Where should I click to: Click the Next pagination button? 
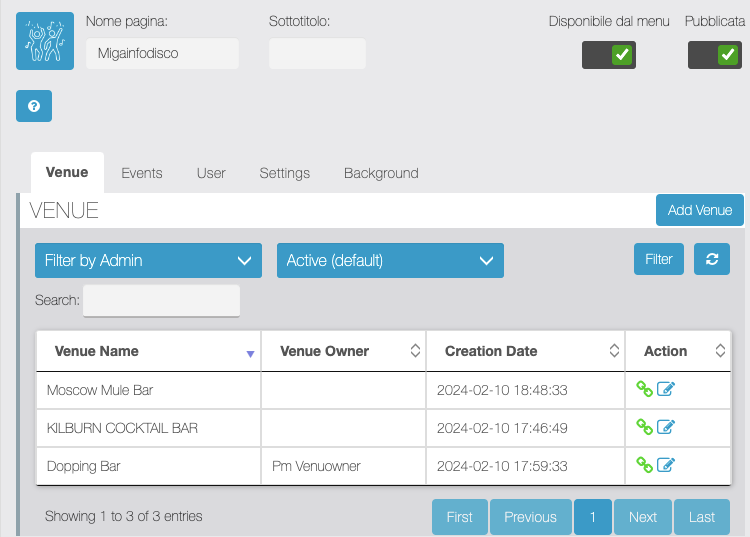(642, 517)
